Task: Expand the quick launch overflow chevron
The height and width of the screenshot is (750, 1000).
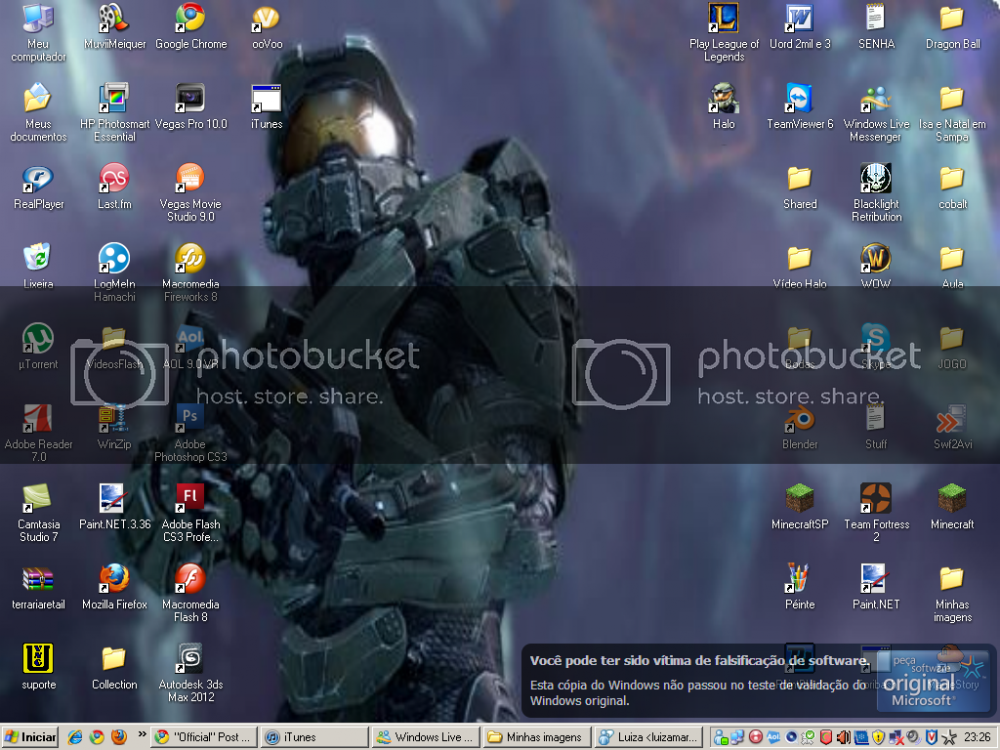Action: point(142,735)
